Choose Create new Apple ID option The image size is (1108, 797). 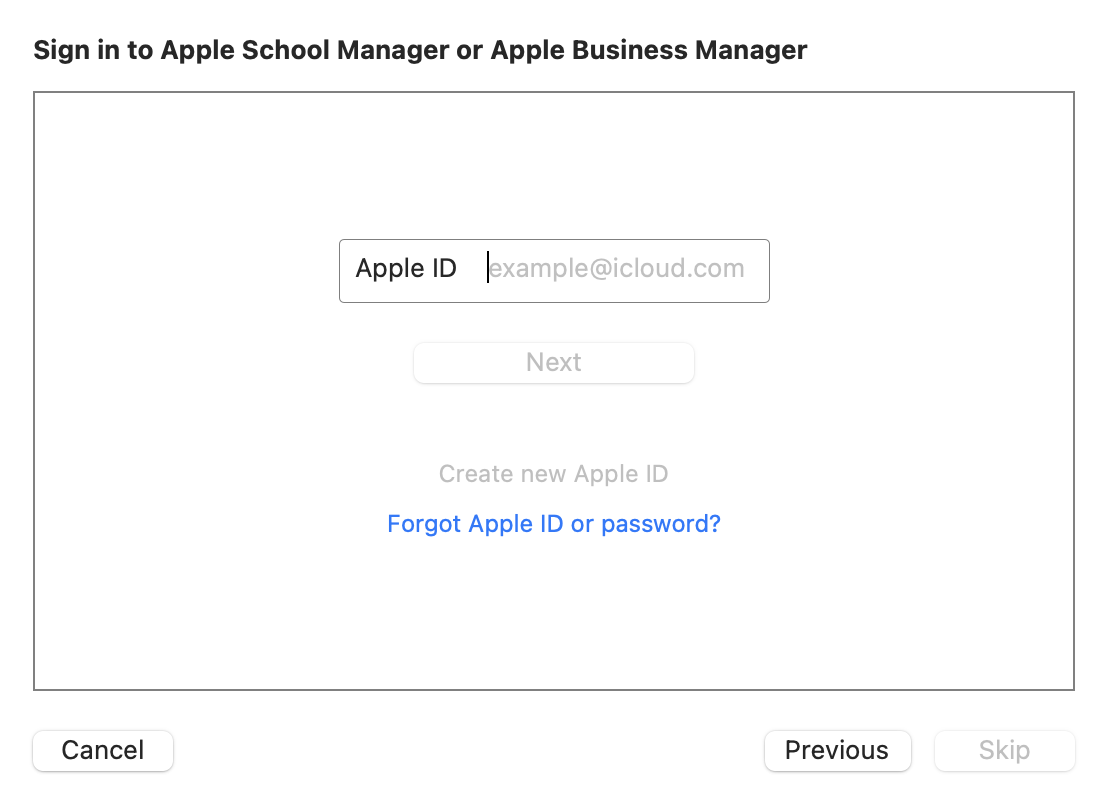(553, 474)
